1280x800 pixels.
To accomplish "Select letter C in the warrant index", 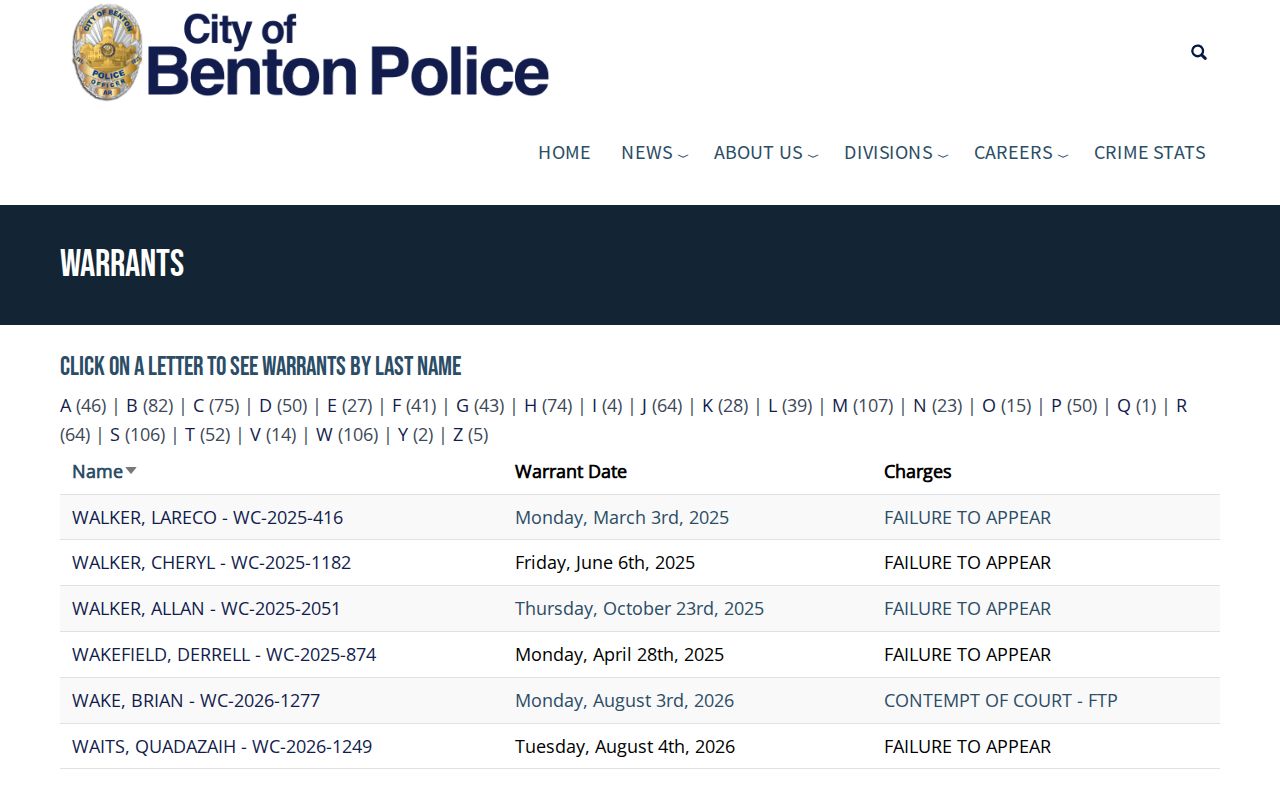I will coord(199,406).
